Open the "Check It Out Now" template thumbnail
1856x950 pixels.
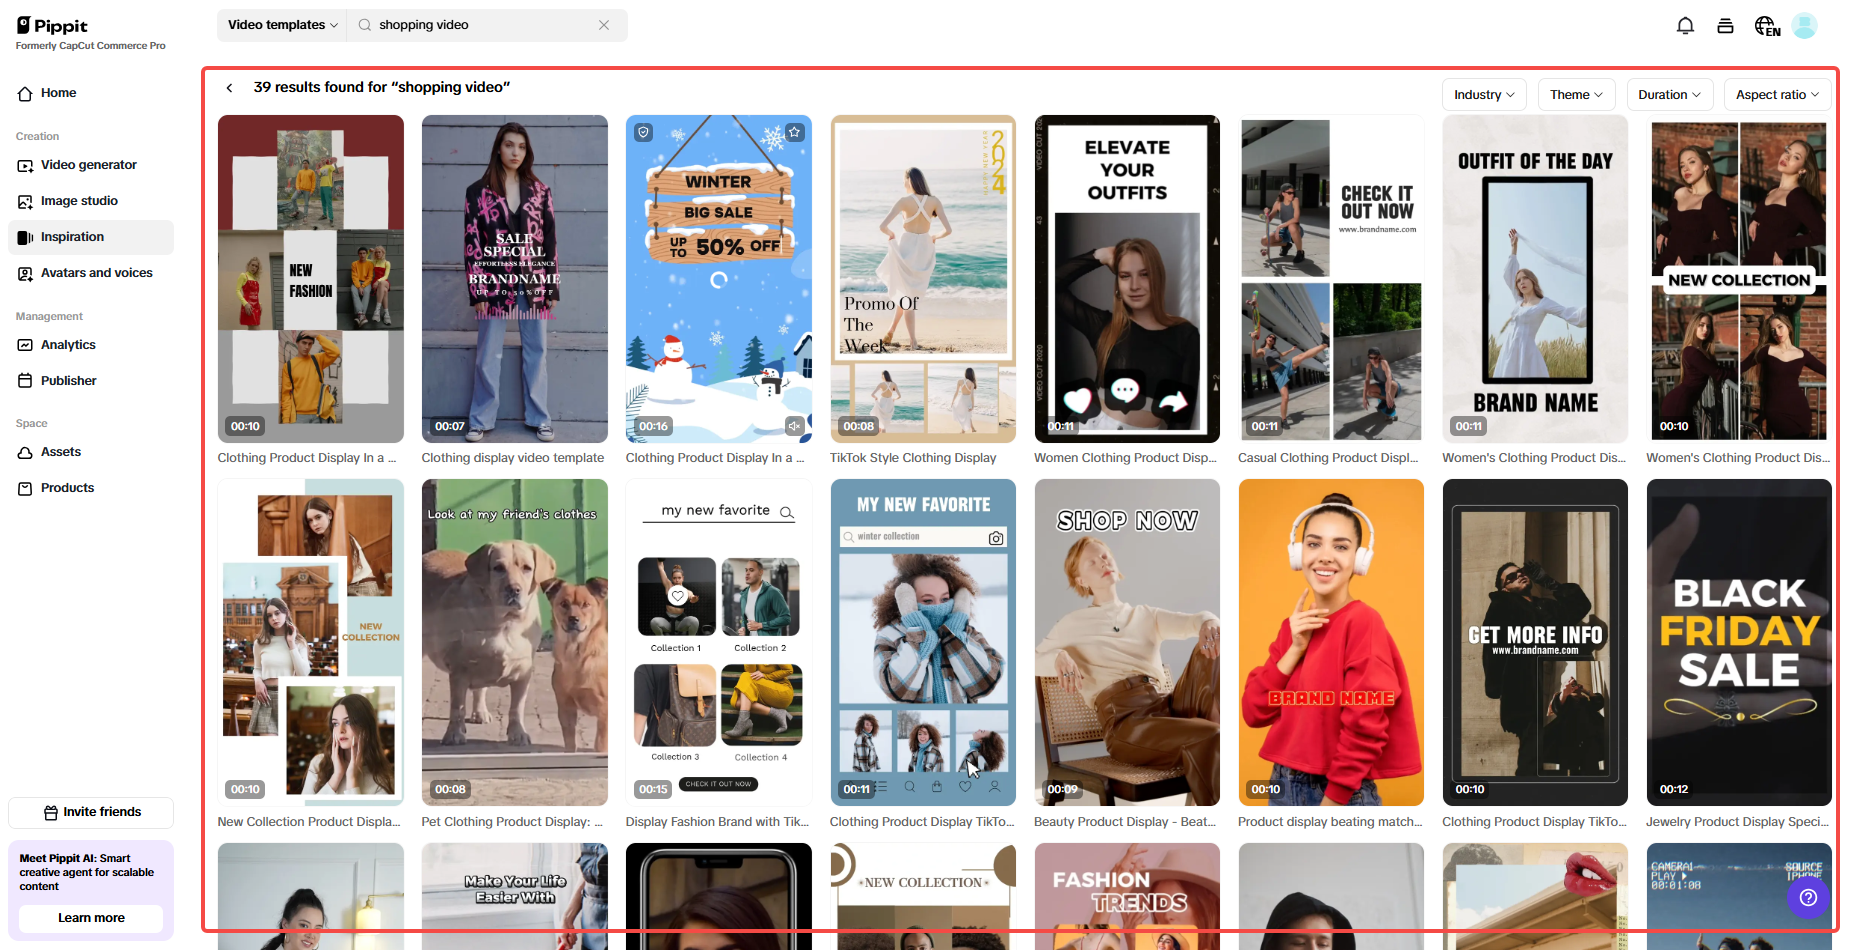coord(1331,279)
